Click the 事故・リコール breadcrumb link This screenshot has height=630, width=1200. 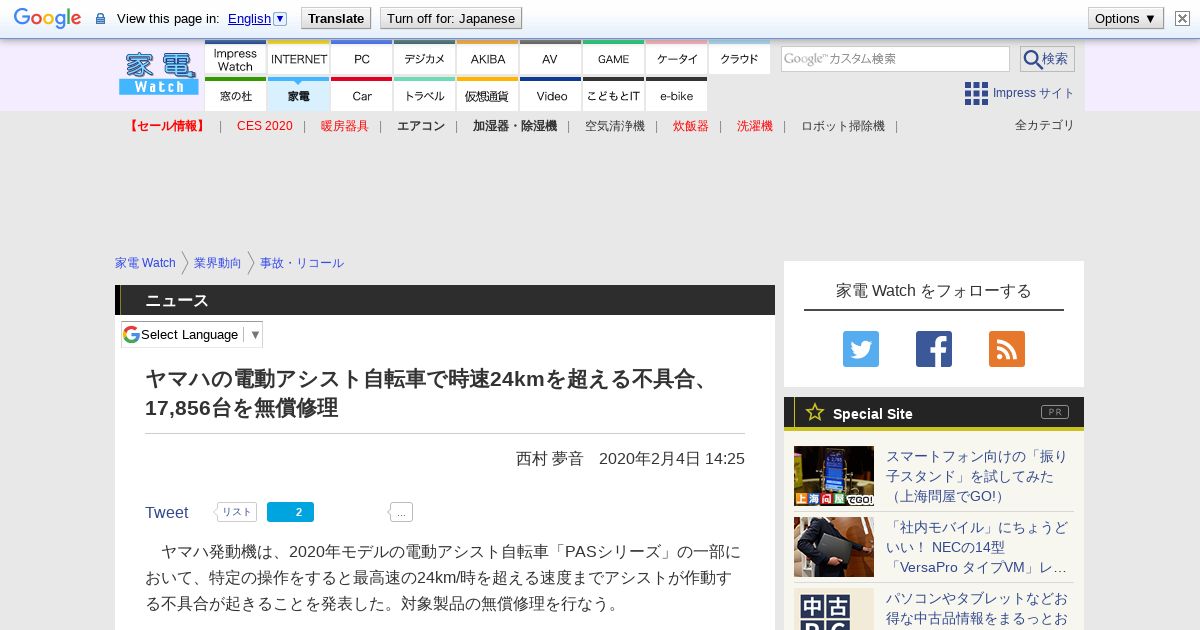point(302,263)
